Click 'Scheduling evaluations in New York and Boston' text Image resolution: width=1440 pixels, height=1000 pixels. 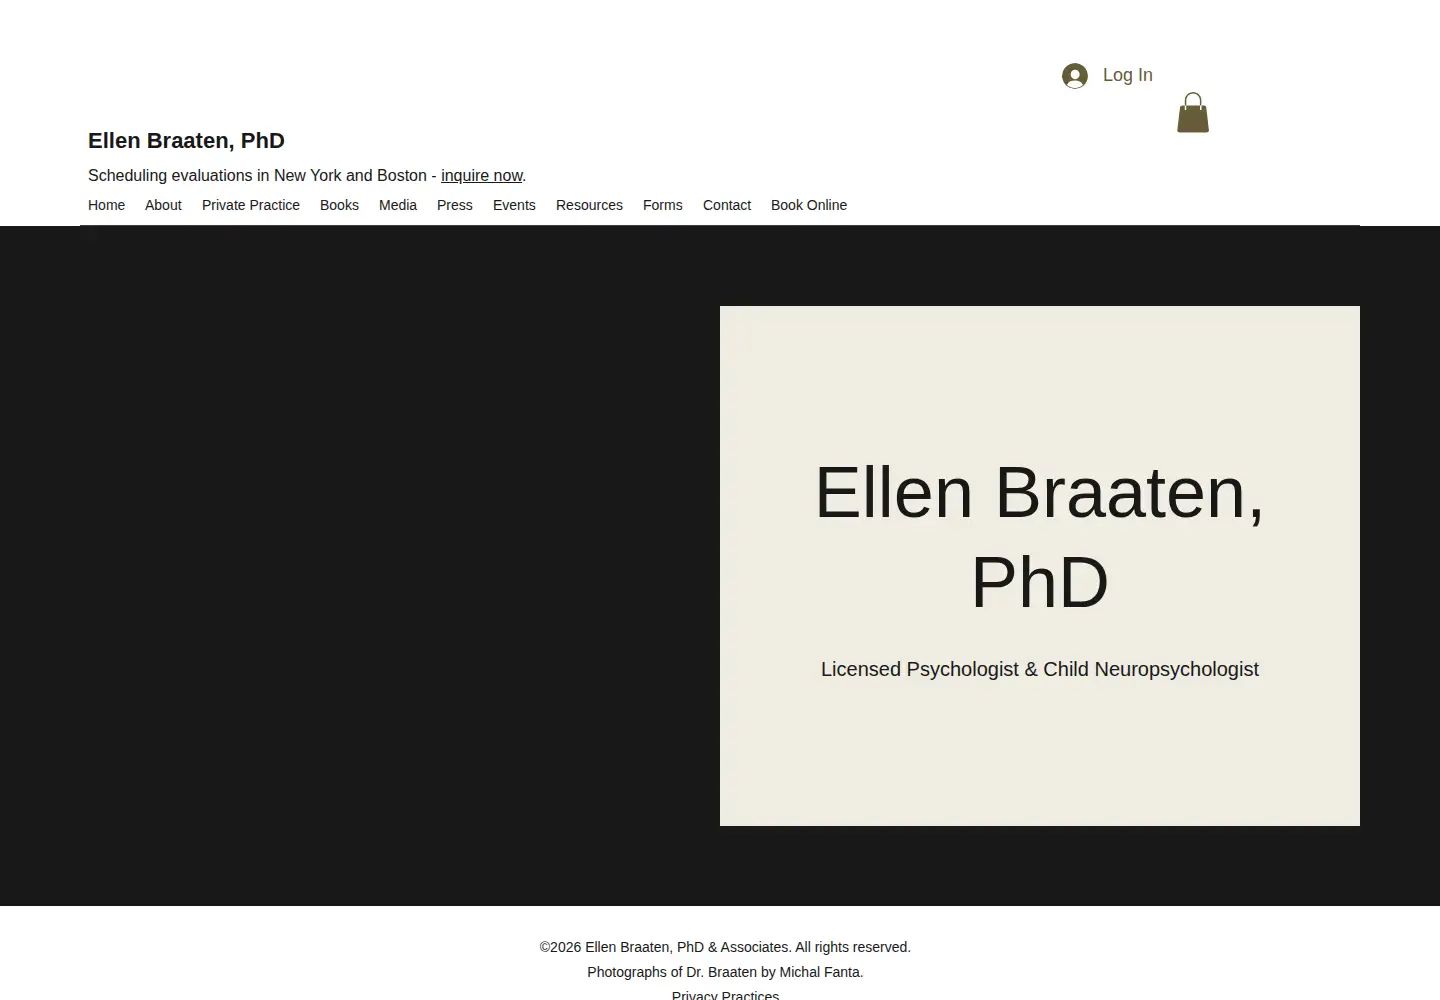coord(257,176)
